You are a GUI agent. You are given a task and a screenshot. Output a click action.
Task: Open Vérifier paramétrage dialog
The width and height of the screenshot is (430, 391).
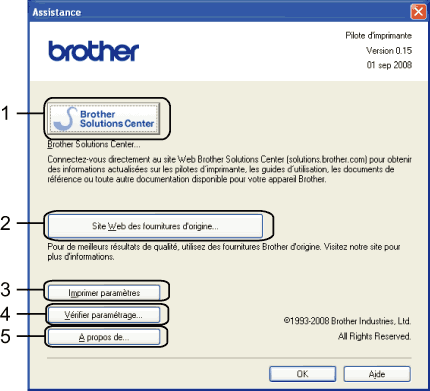pyautogui.click(x=104, y=315)
